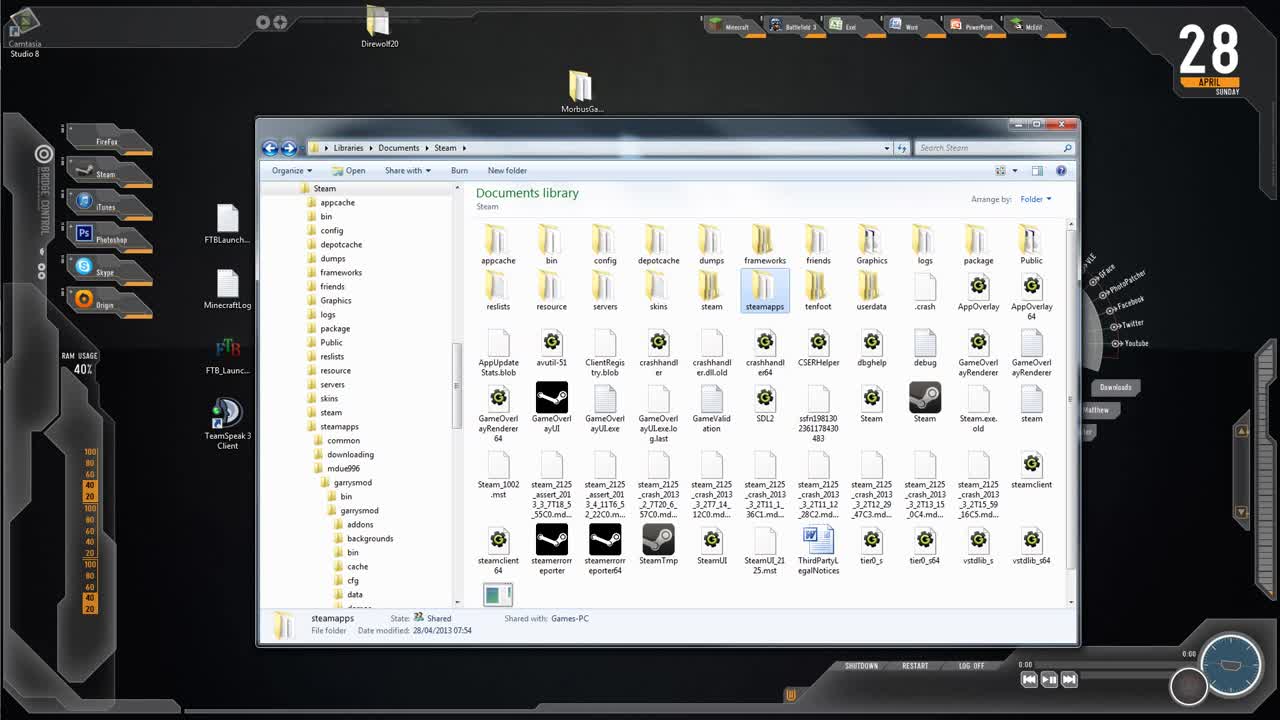The height and width of the screenshot is (720, 1280).
Task: Open the Youtube shortcut on the right widget
Action: tap(1133, 342)
